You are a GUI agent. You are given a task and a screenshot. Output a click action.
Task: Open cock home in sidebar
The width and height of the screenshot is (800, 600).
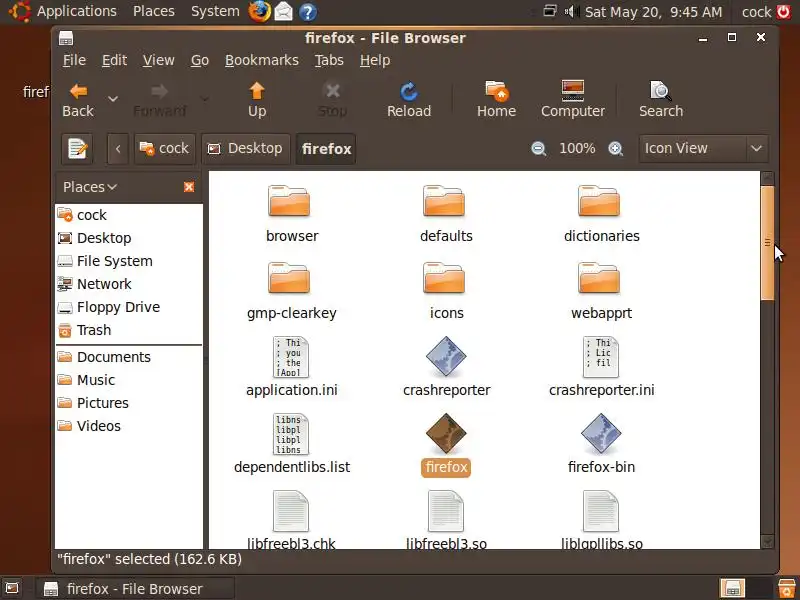[x=129, y=215]
